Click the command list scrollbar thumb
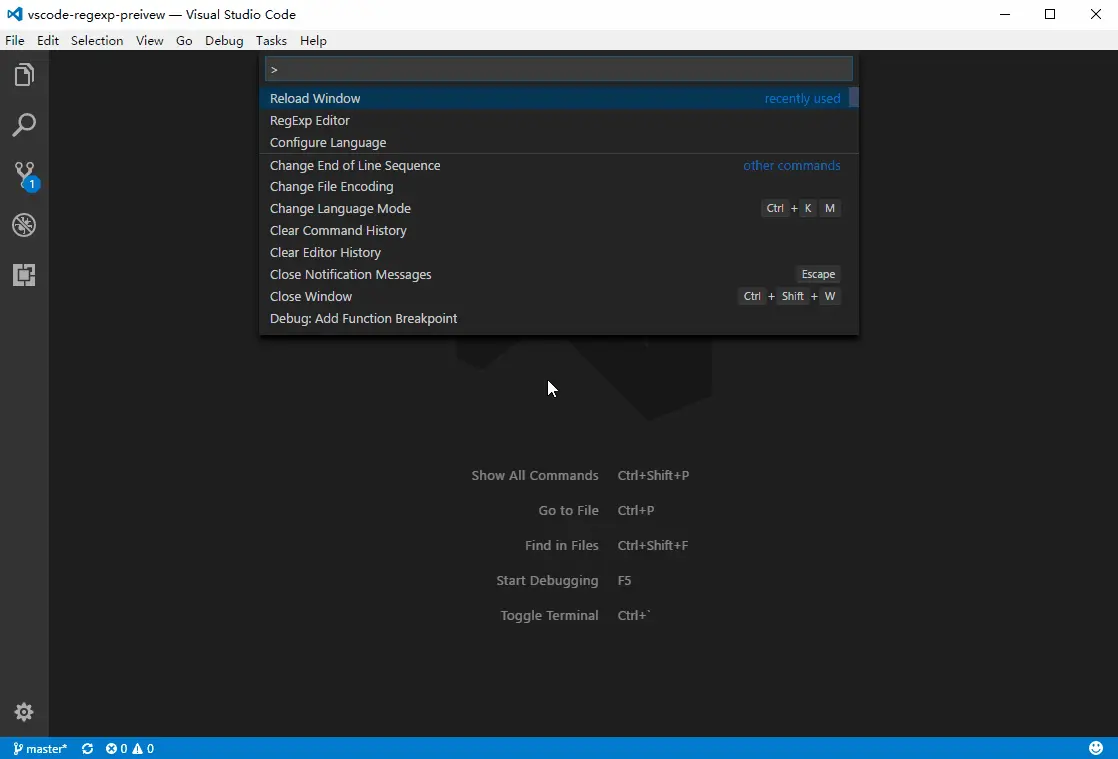Viewport: 1118px width, 759px height. click(x=853, y=97)
